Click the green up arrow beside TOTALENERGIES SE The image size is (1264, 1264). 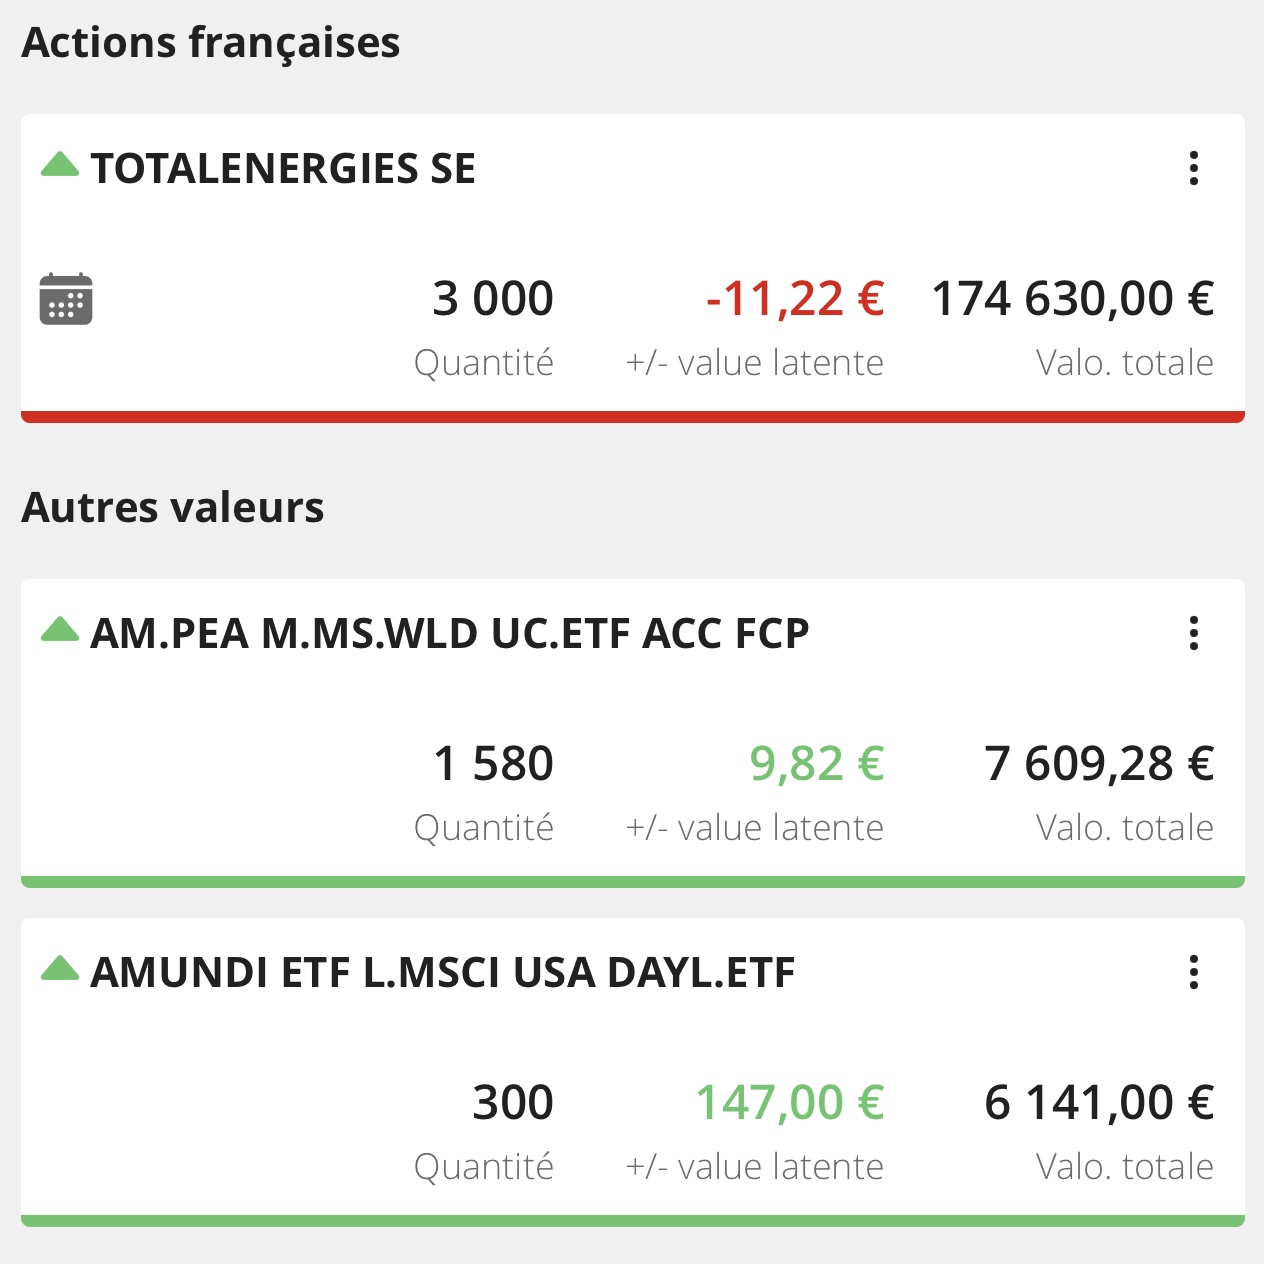60,164
